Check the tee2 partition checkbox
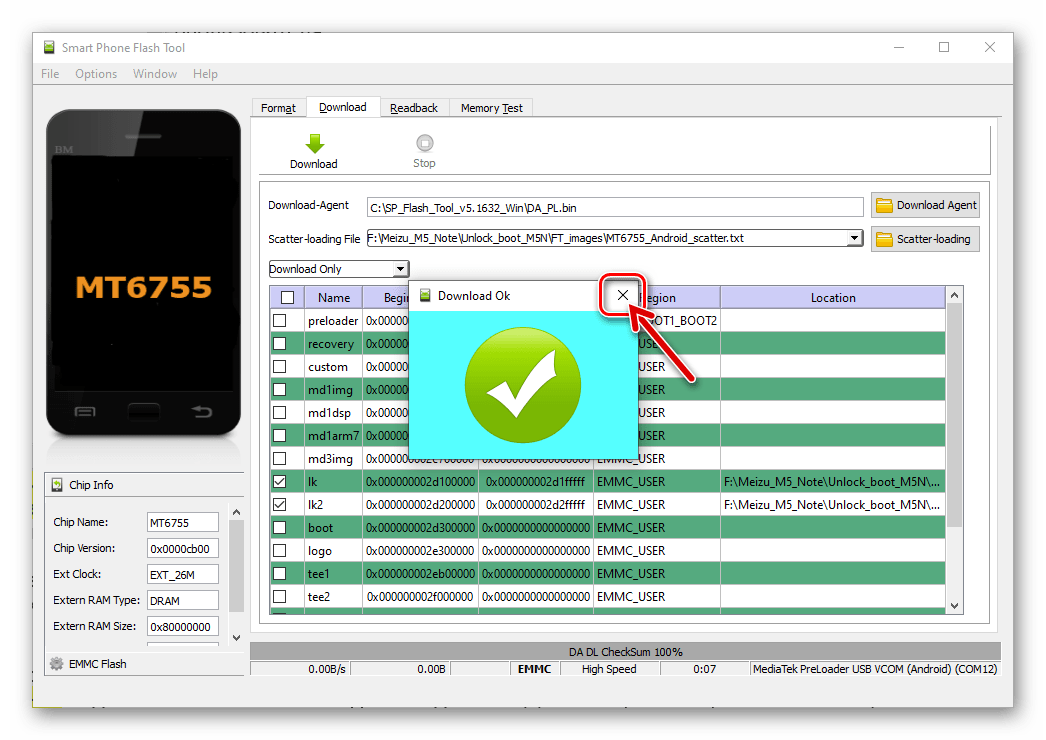Image resolution: width=1046 pixels, height=740 pixels. point(280,597)
